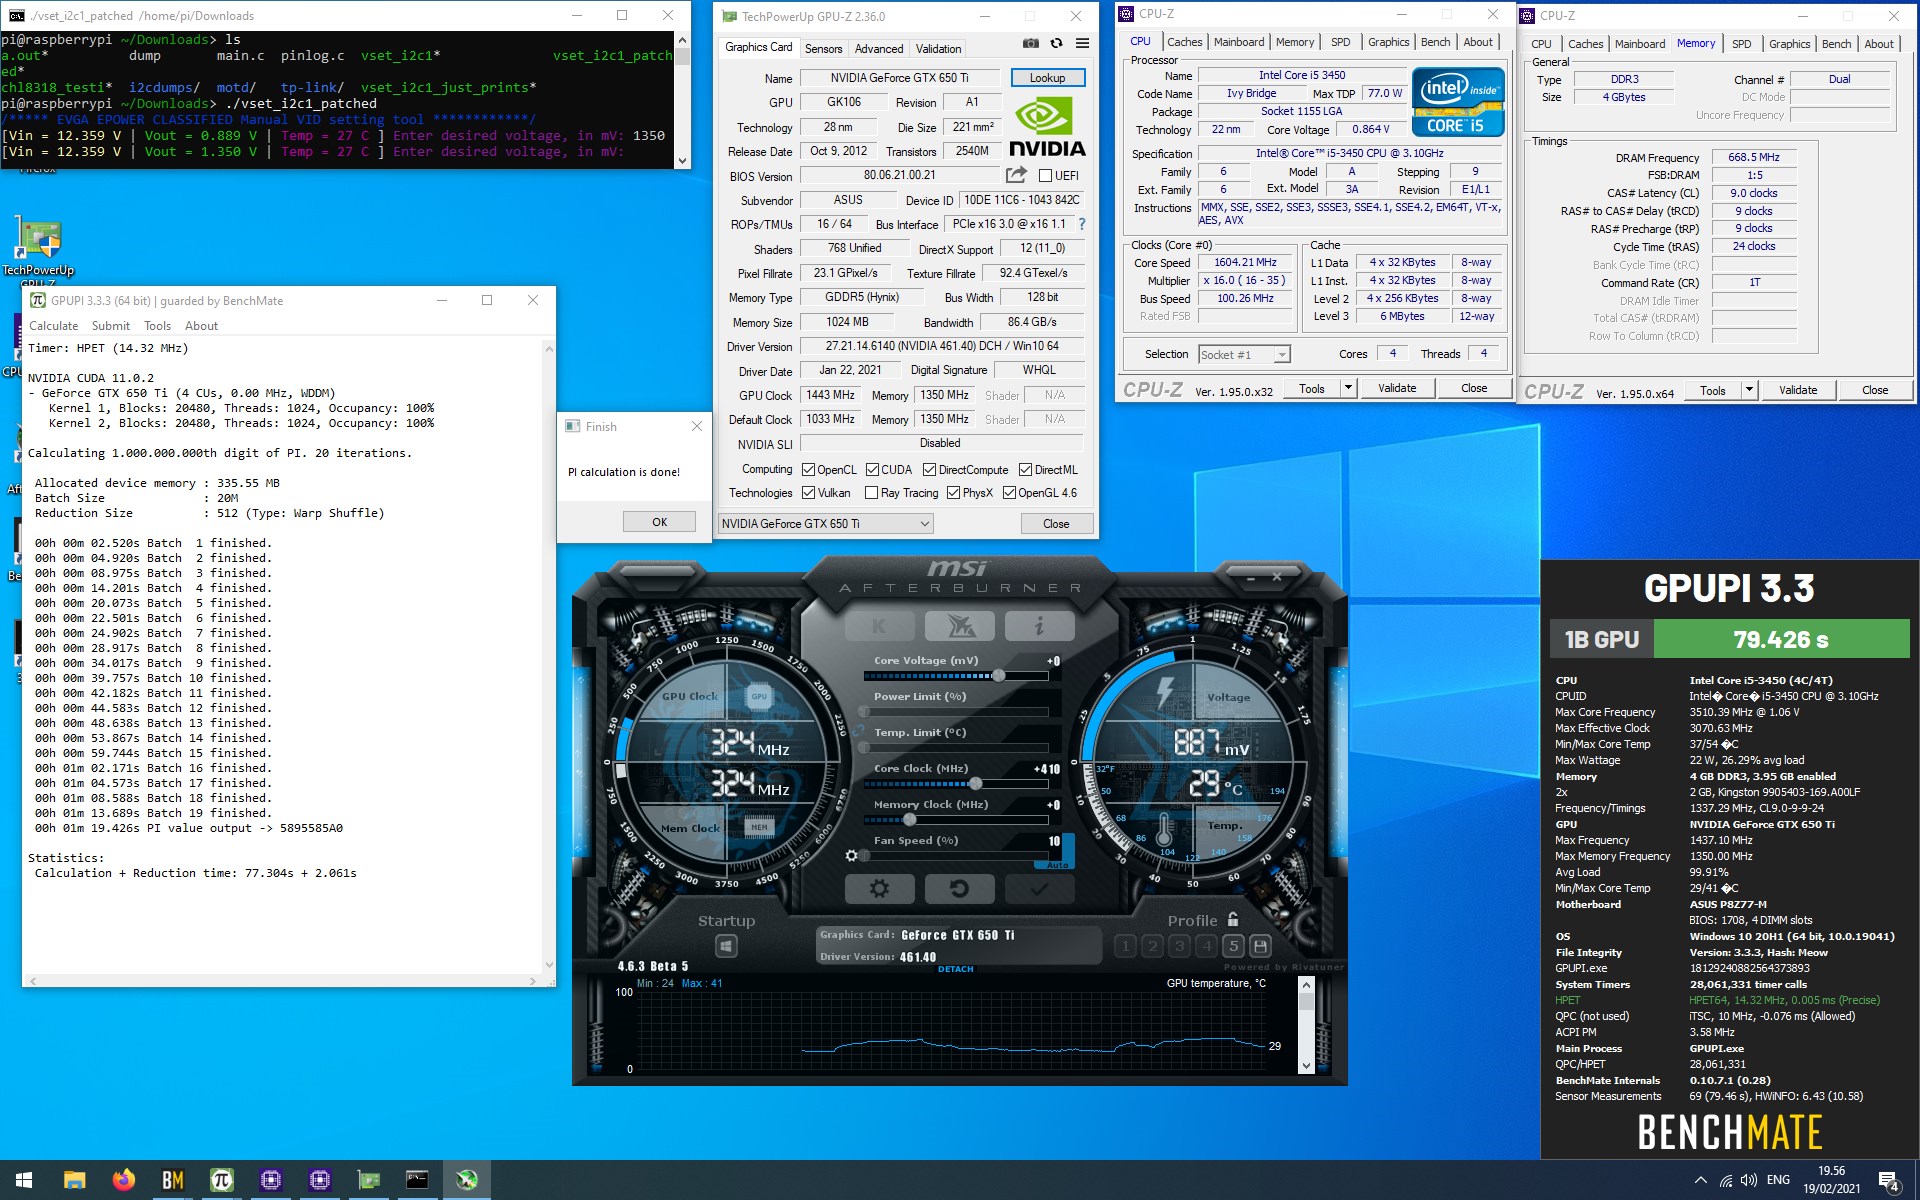The height and width of the screenshot is (1200, 1920).
Task: Open the Socket #1 selection dropdown in CPU-Z
Action: tap(1244, 354)
